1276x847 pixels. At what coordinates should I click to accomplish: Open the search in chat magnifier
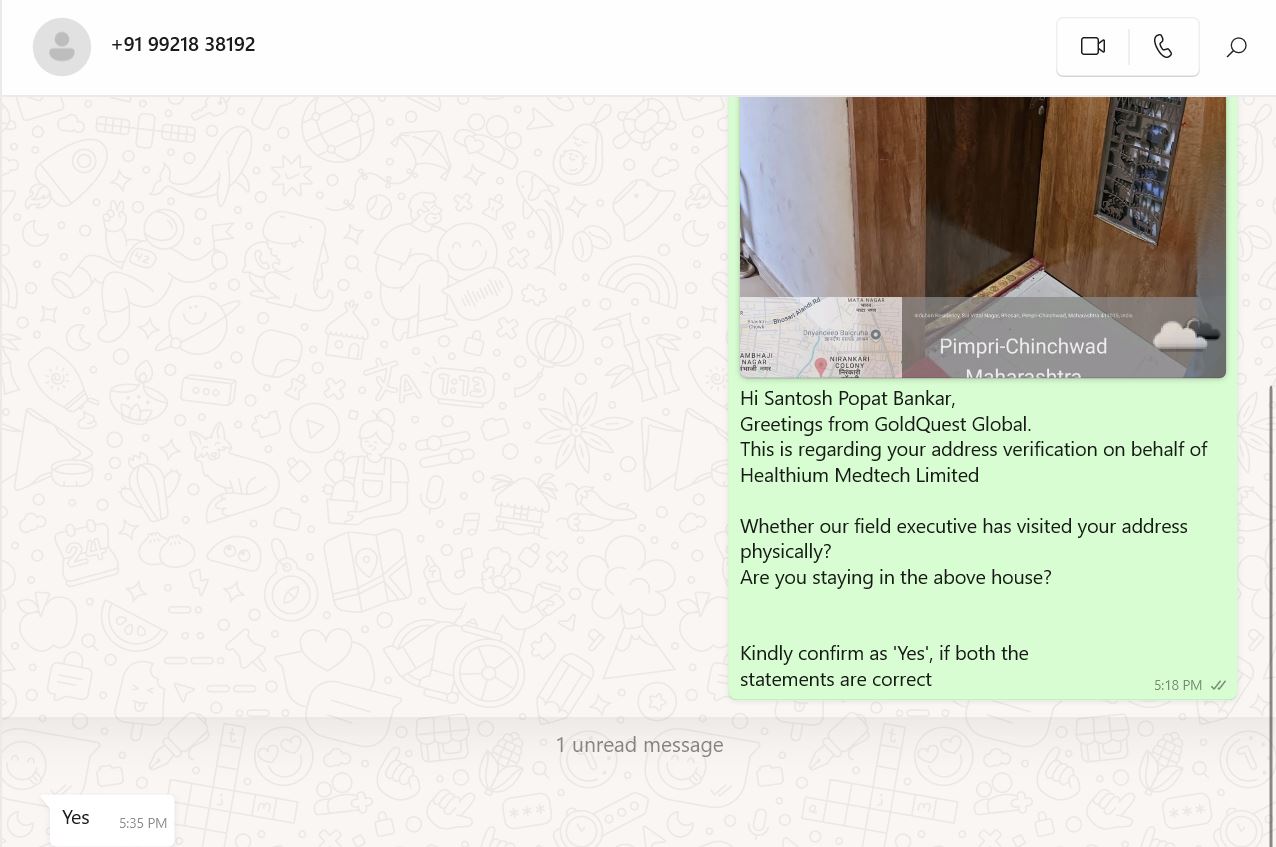coord(1237,47)
